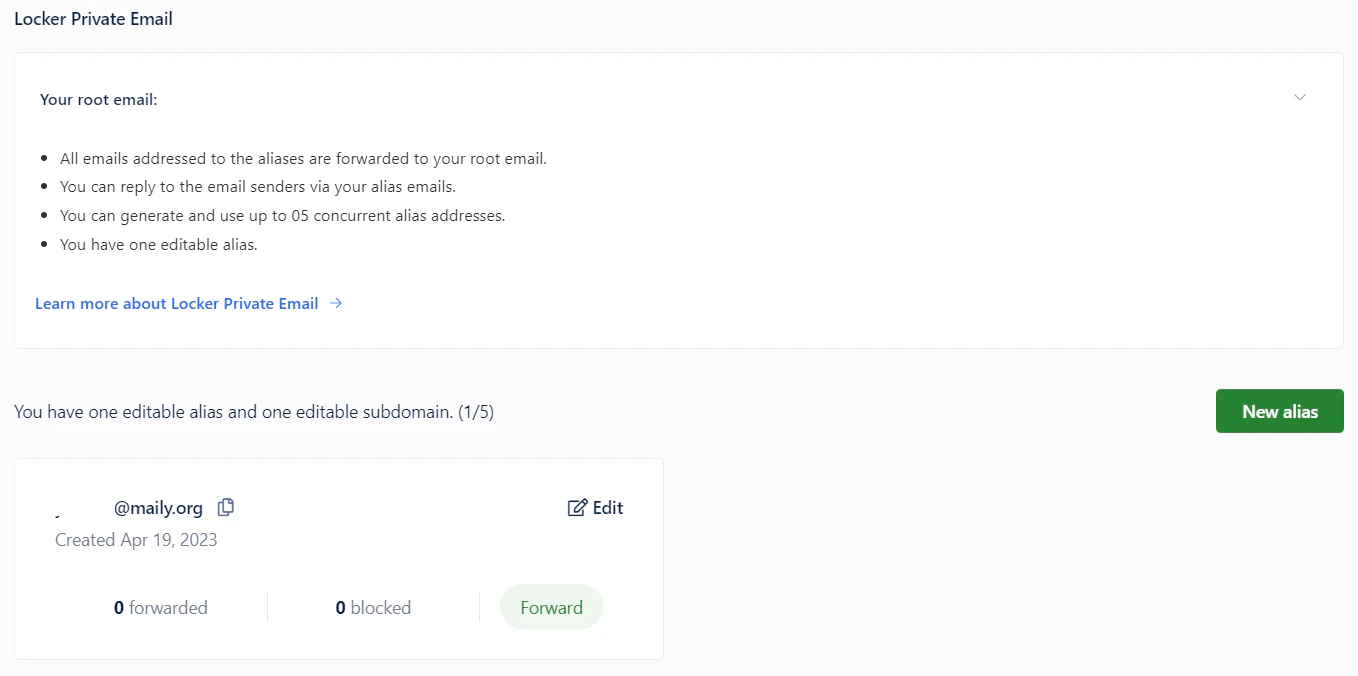Click the 0 forwarded counter
This screenshot has height=676, width=1358.
tap(160, 607)
